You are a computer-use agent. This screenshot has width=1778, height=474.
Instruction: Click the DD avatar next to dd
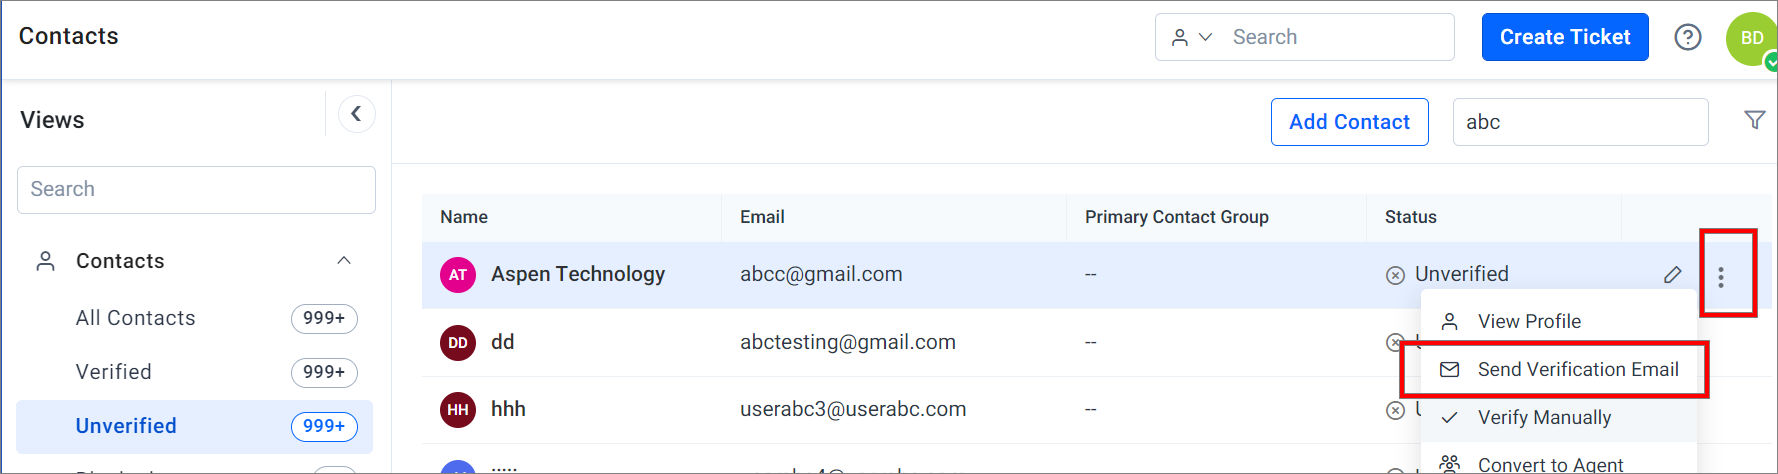click(458, 343)
